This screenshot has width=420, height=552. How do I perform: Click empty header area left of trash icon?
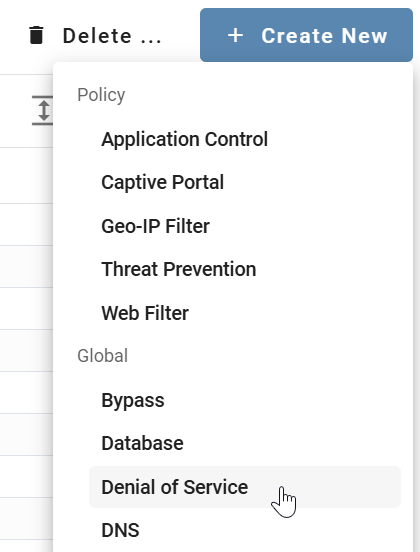click(12, 35)
